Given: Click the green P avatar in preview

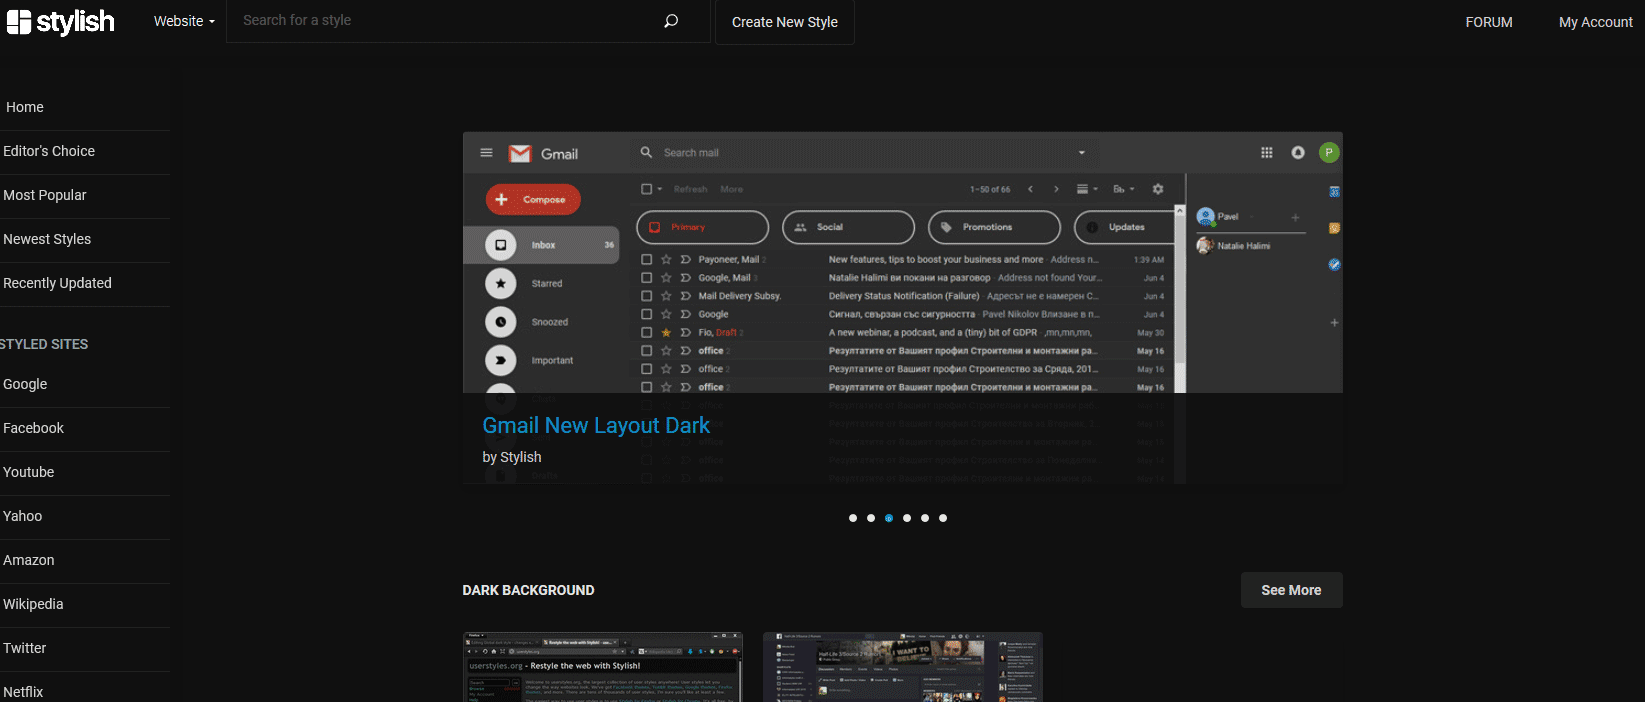Looking at the screenshot, I should (1329, 152).
